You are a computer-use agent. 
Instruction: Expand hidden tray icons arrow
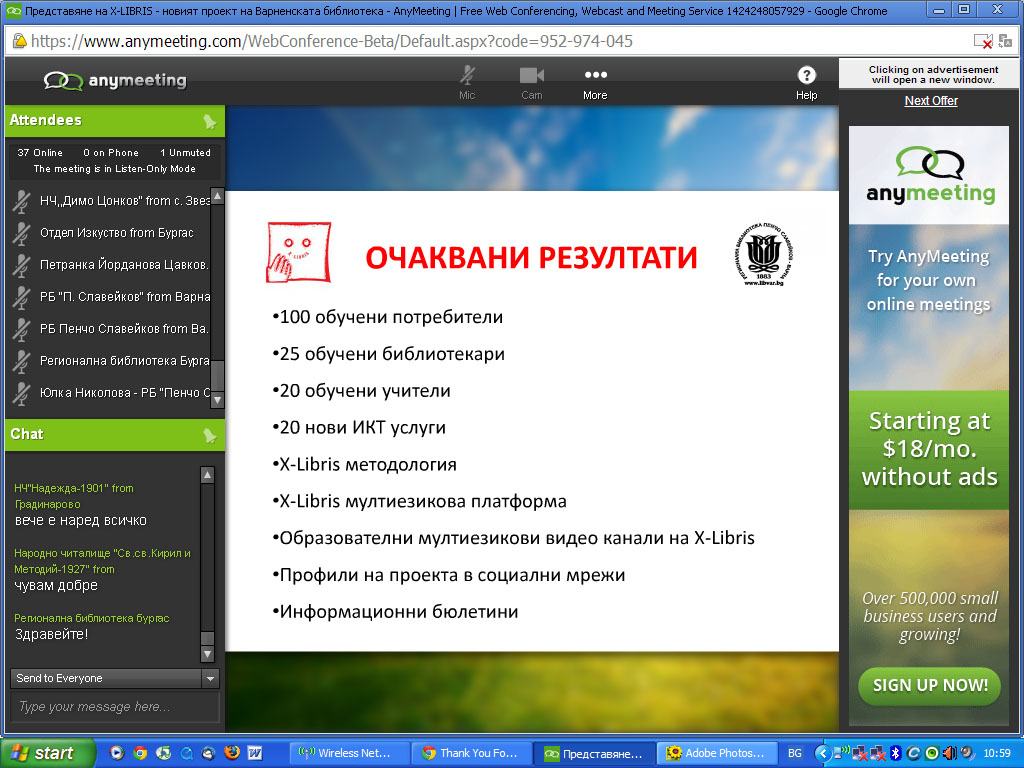pos(823,754)
